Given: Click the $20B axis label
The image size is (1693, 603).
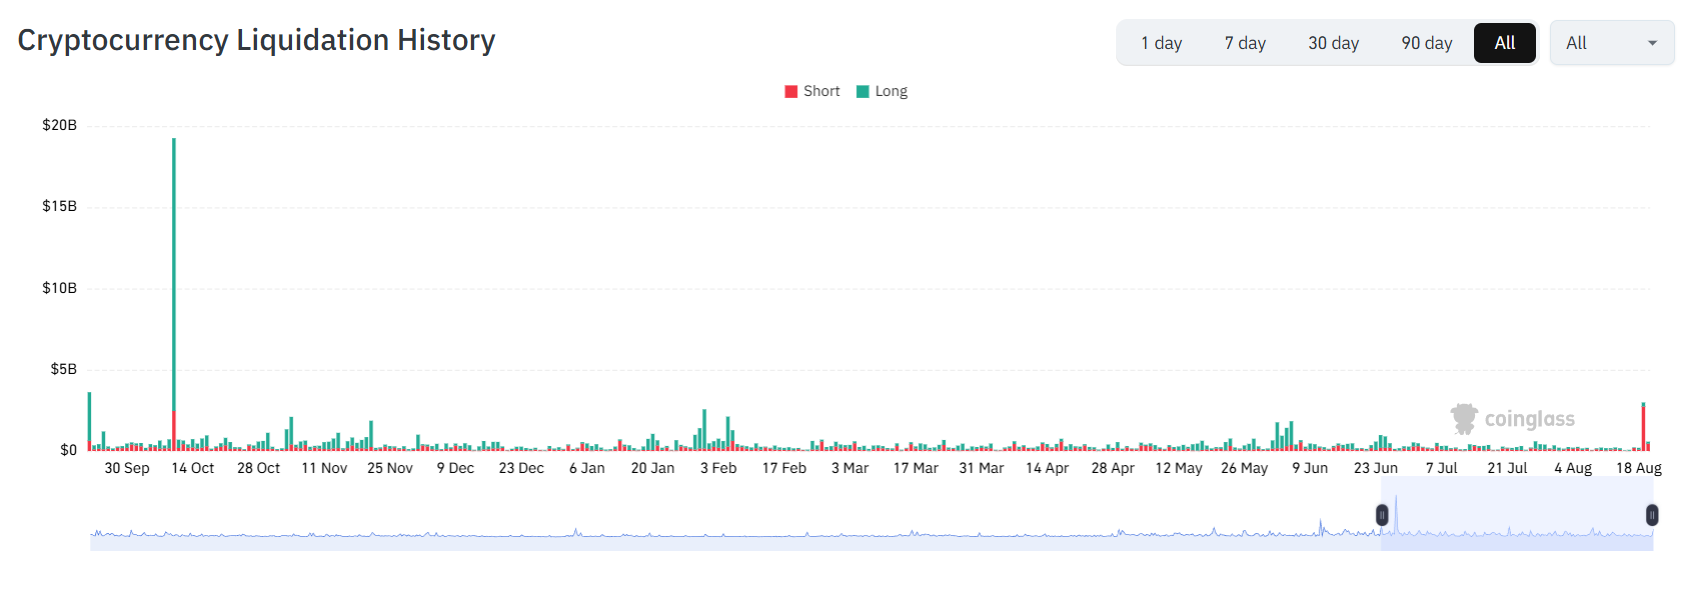Looking at the screenshot, I should [59, 125].
